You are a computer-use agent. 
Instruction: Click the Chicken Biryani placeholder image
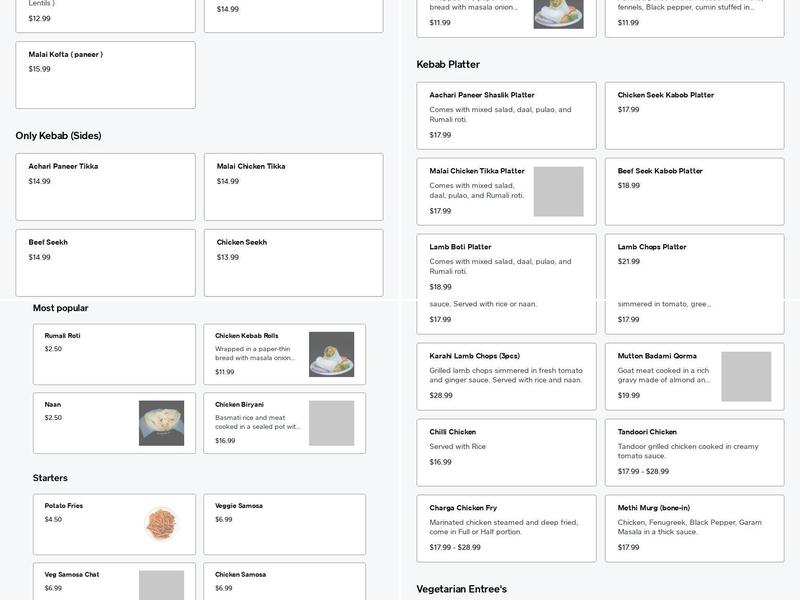tap(331, 423)
